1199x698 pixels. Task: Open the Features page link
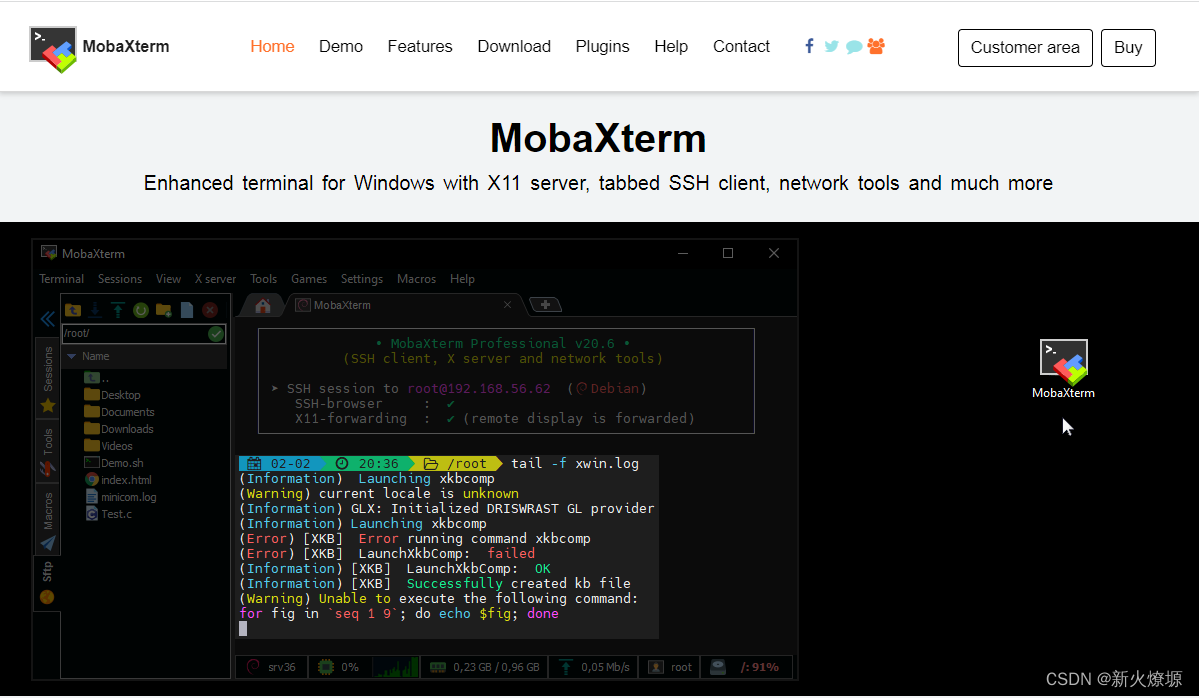pos(420,47)
